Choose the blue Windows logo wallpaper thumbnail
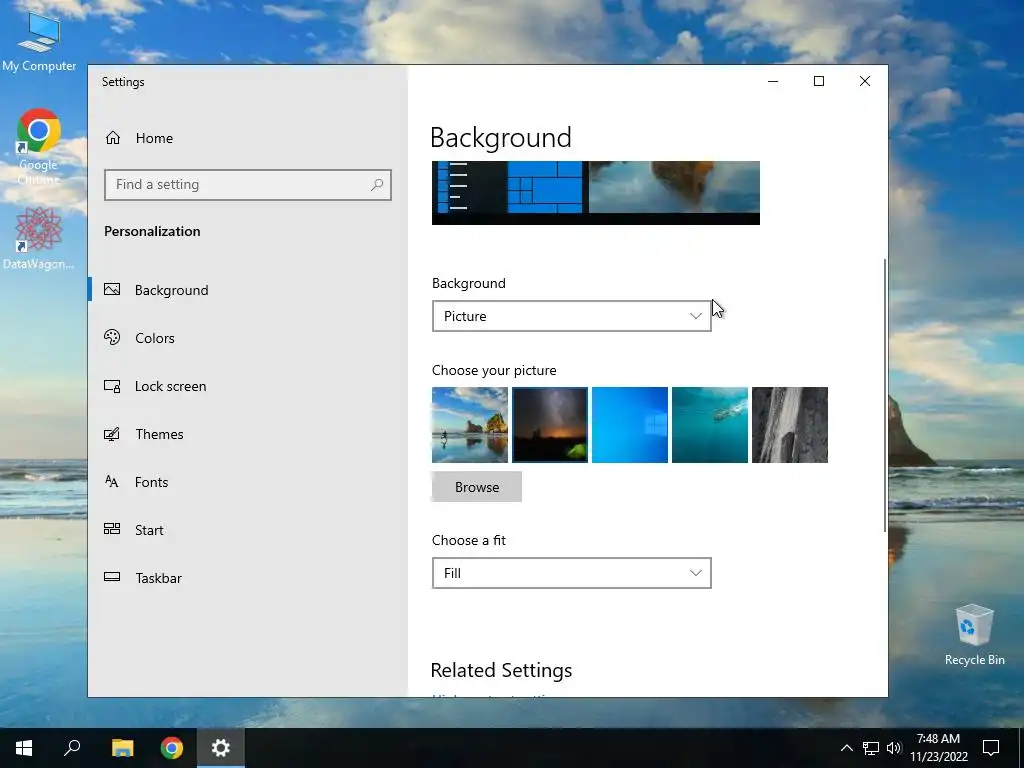The height and width of the screenshot is (768, 1024). pos(630,425)
